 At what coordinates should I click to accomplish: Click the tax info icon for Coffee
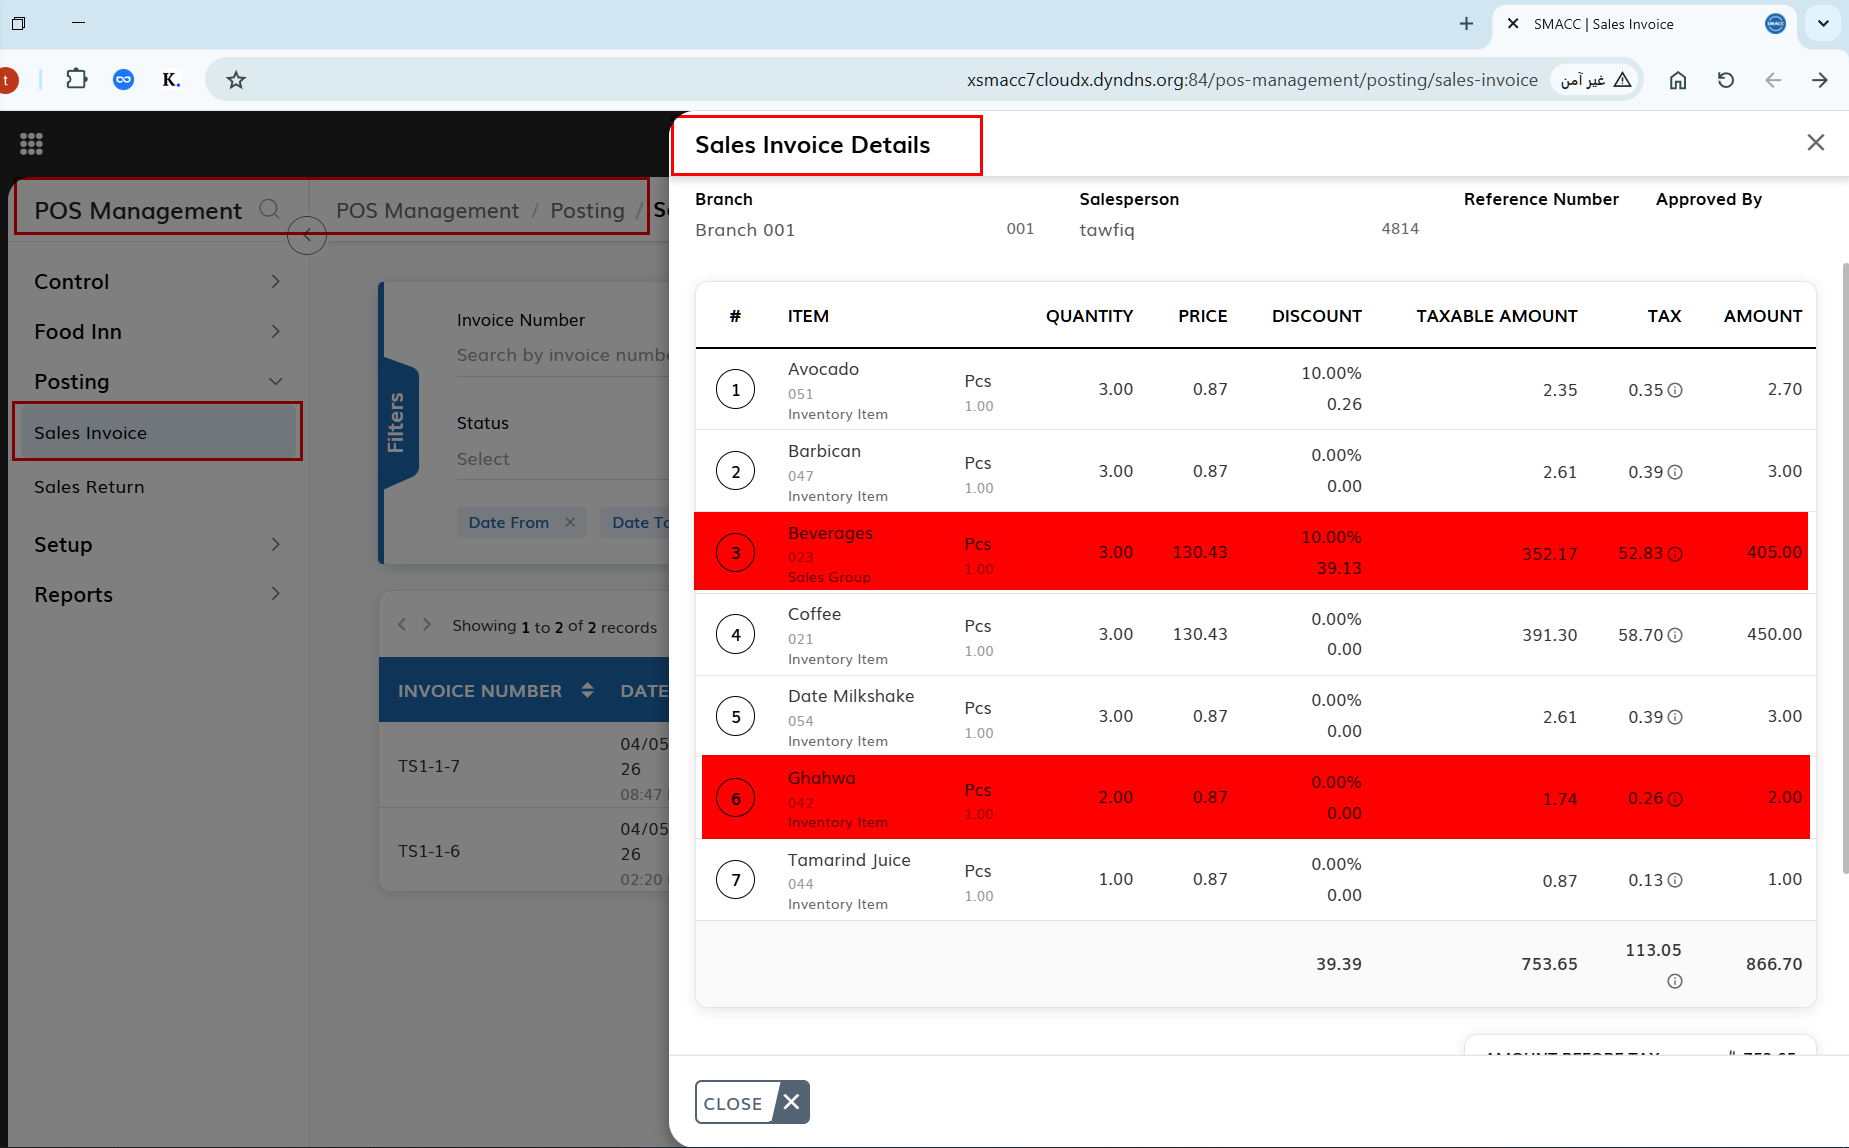click(x=1675, y=635)
